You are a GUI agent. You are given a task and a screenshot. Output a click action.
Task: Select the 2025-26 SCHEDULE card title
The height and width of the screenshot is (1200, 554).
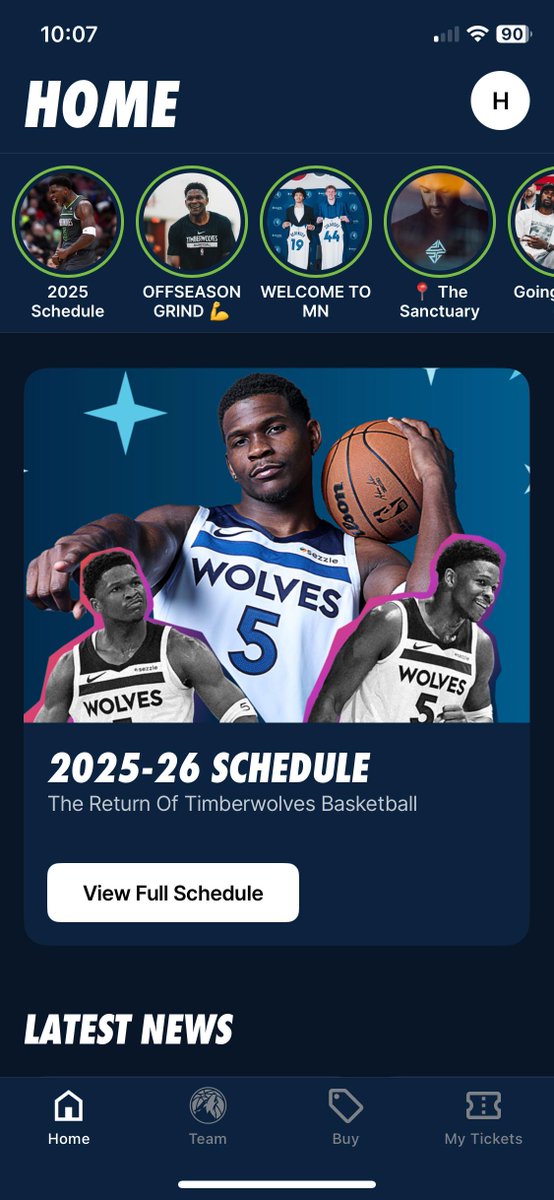click(209, 768)
